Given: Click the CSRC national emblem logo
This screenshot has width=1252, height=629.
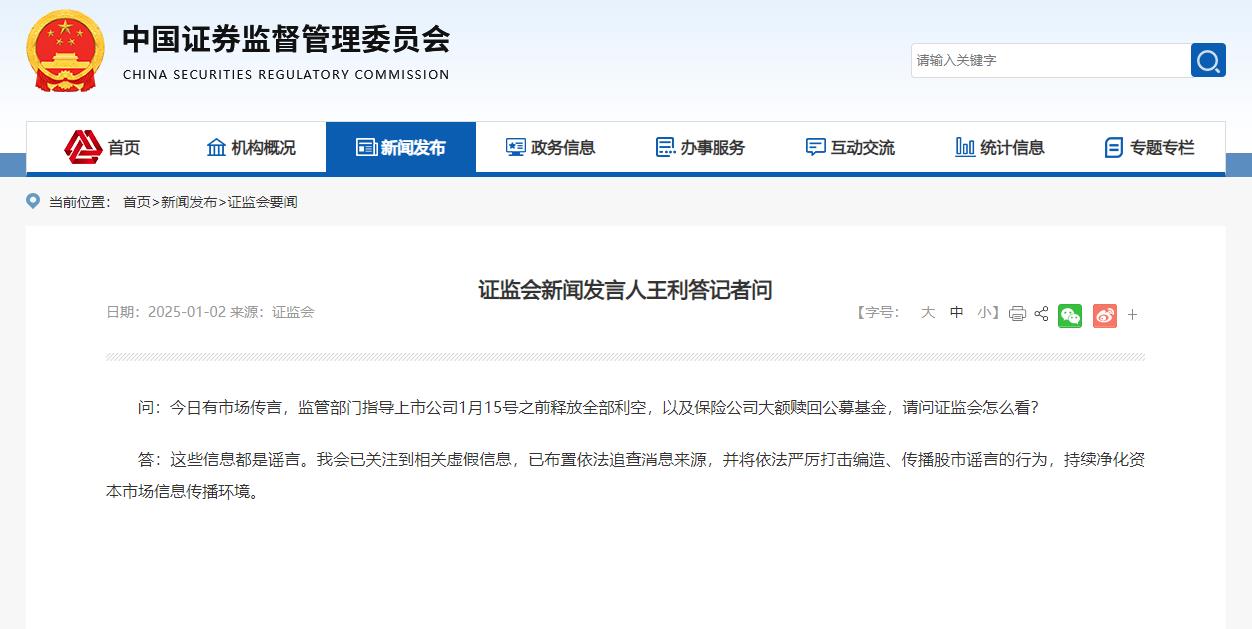Looking at the screenshot, I should [x=65, y=51].
